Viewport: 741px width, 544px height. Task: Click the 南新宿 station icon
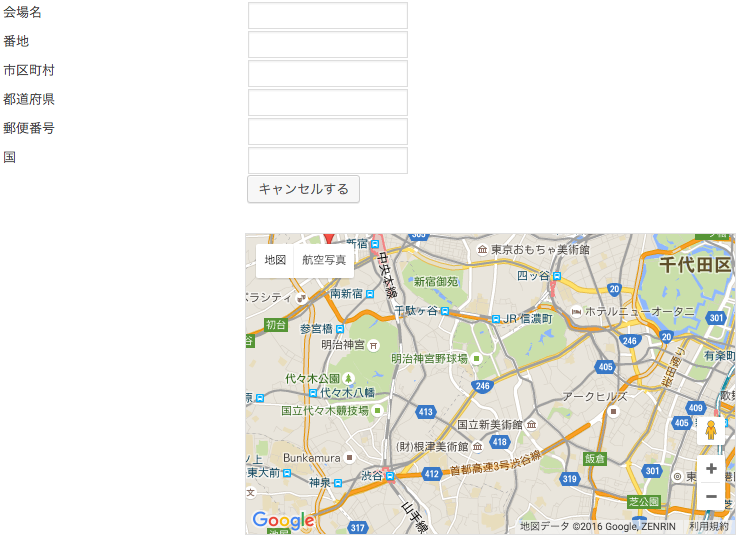370,294
